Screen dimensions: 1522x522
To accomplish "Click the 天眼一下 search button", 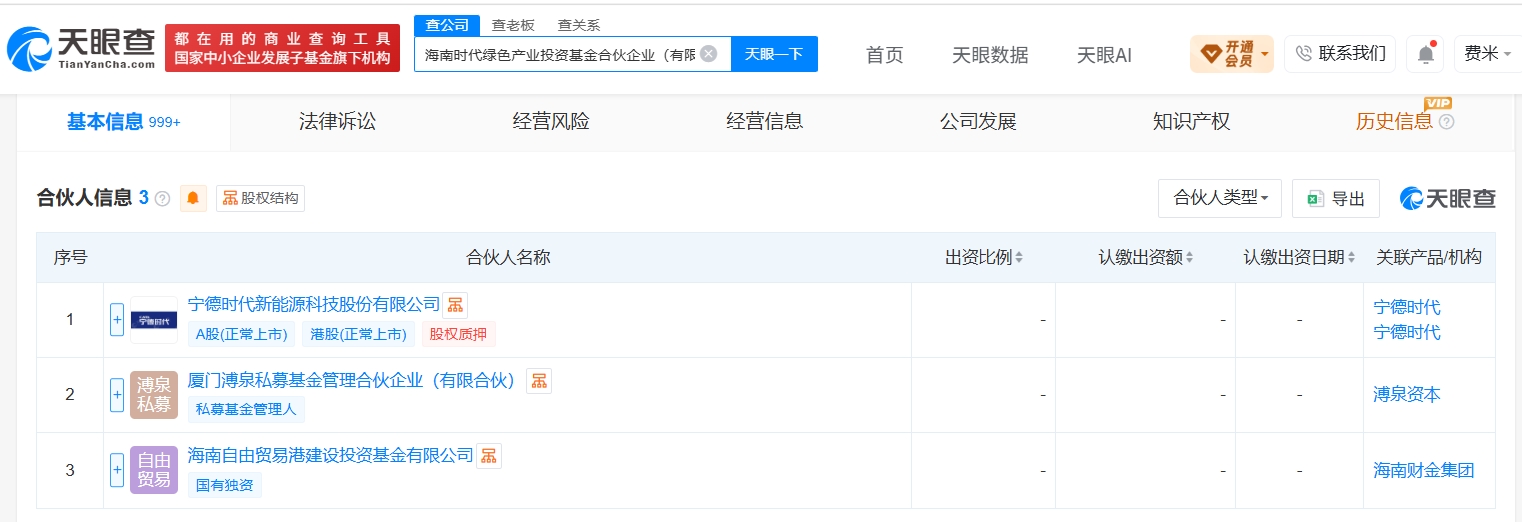I will tap(774, 54).
